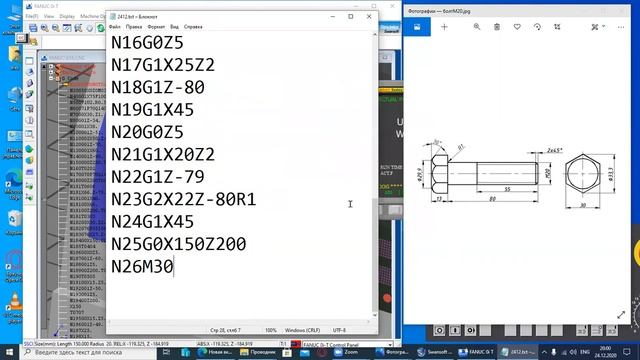
Task: Open the notification center in taskbar
Action: (627, 352)
